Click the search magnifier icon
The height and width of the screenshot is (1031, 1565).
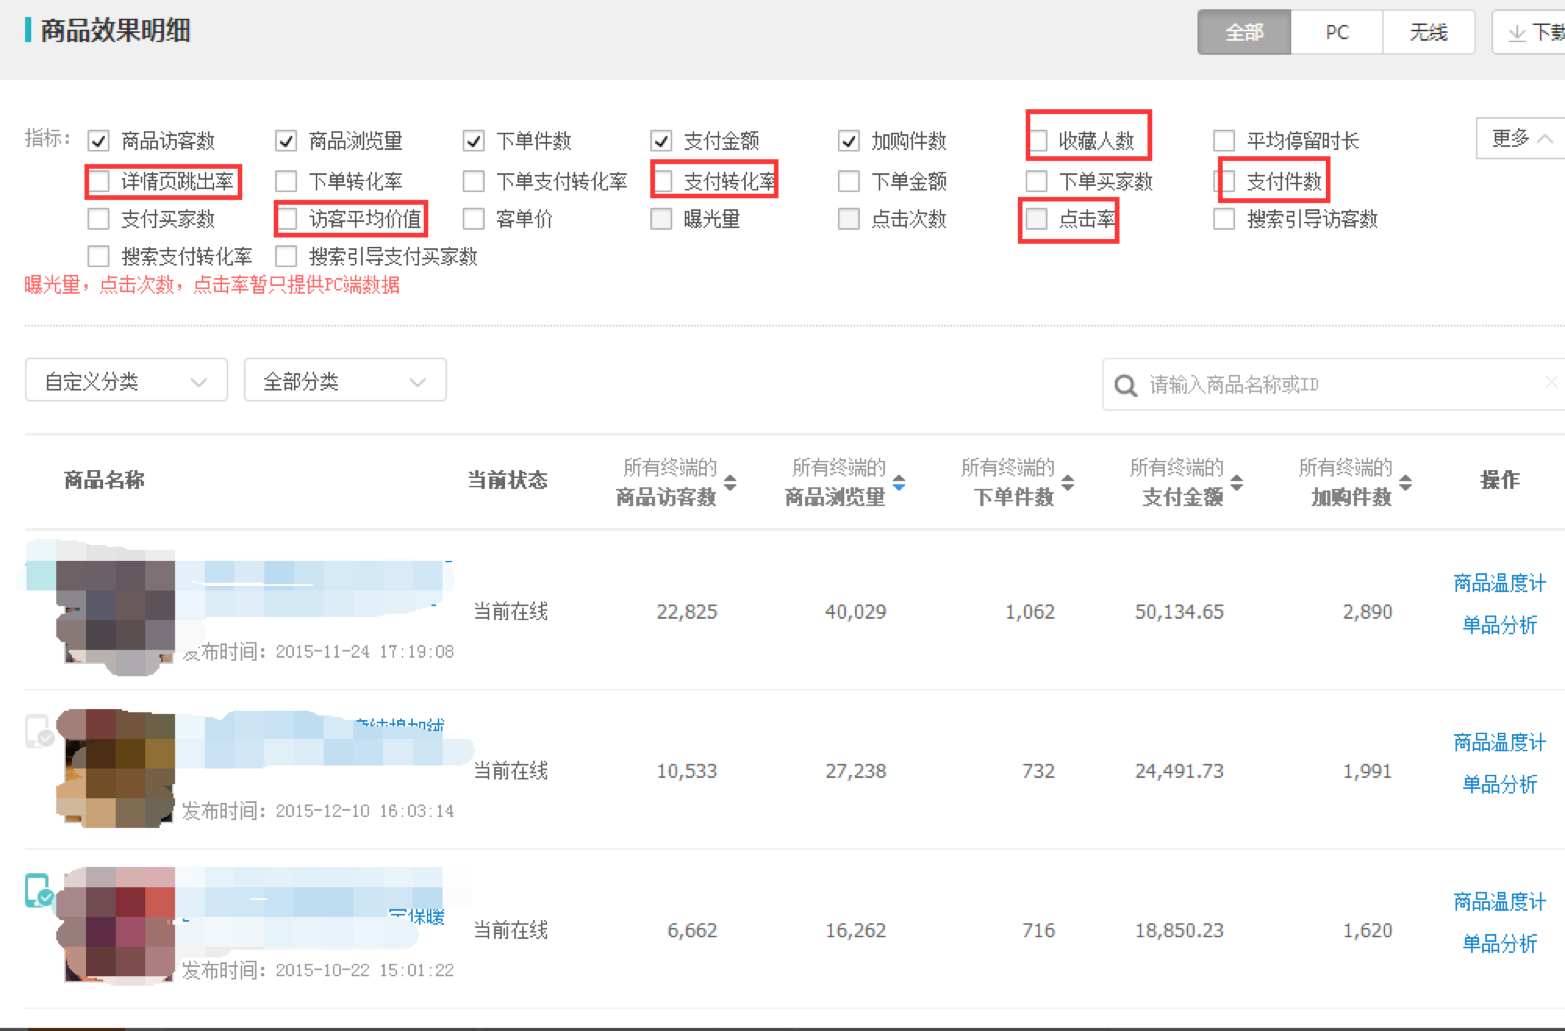pos(1125,385)
